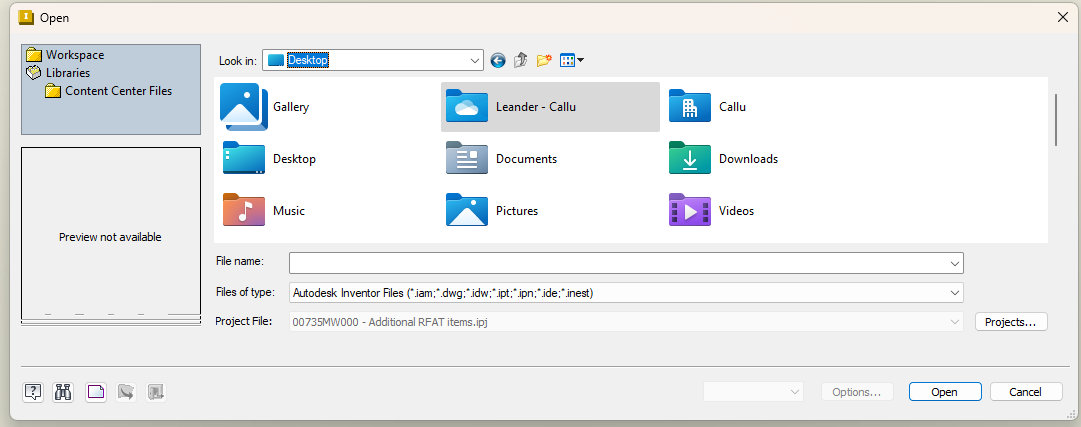Click the Projects... button

[x=1011, y=321]
